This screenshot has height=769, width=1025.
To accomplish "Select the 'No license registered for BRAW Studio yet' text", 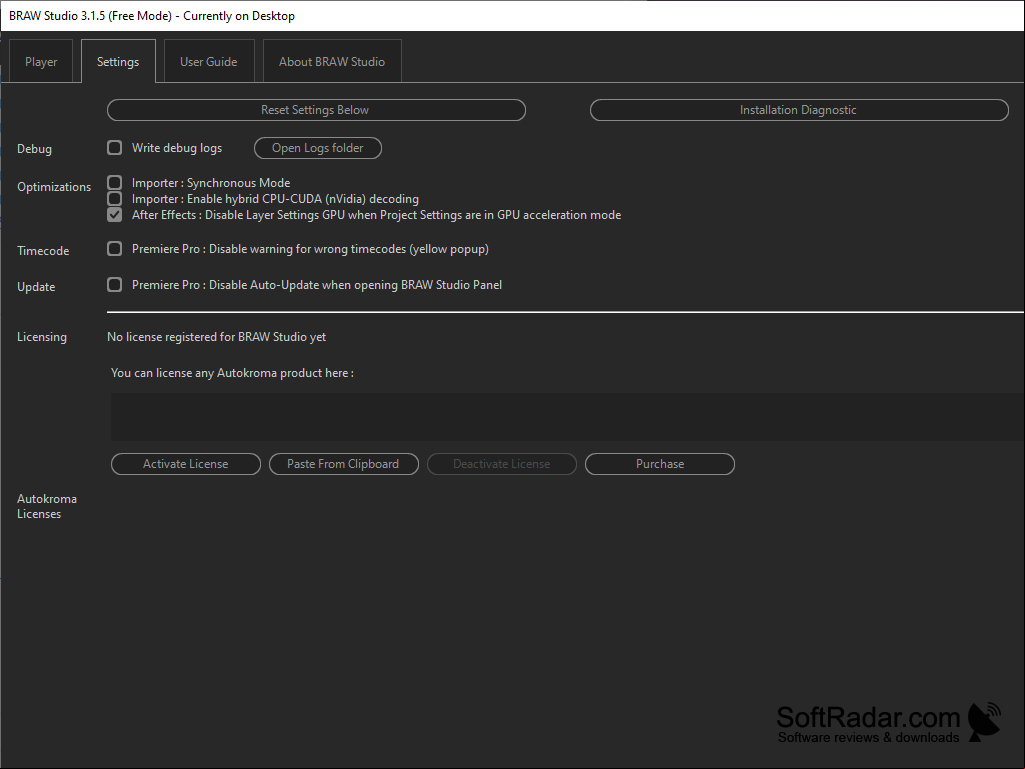I will pos(216,337).
